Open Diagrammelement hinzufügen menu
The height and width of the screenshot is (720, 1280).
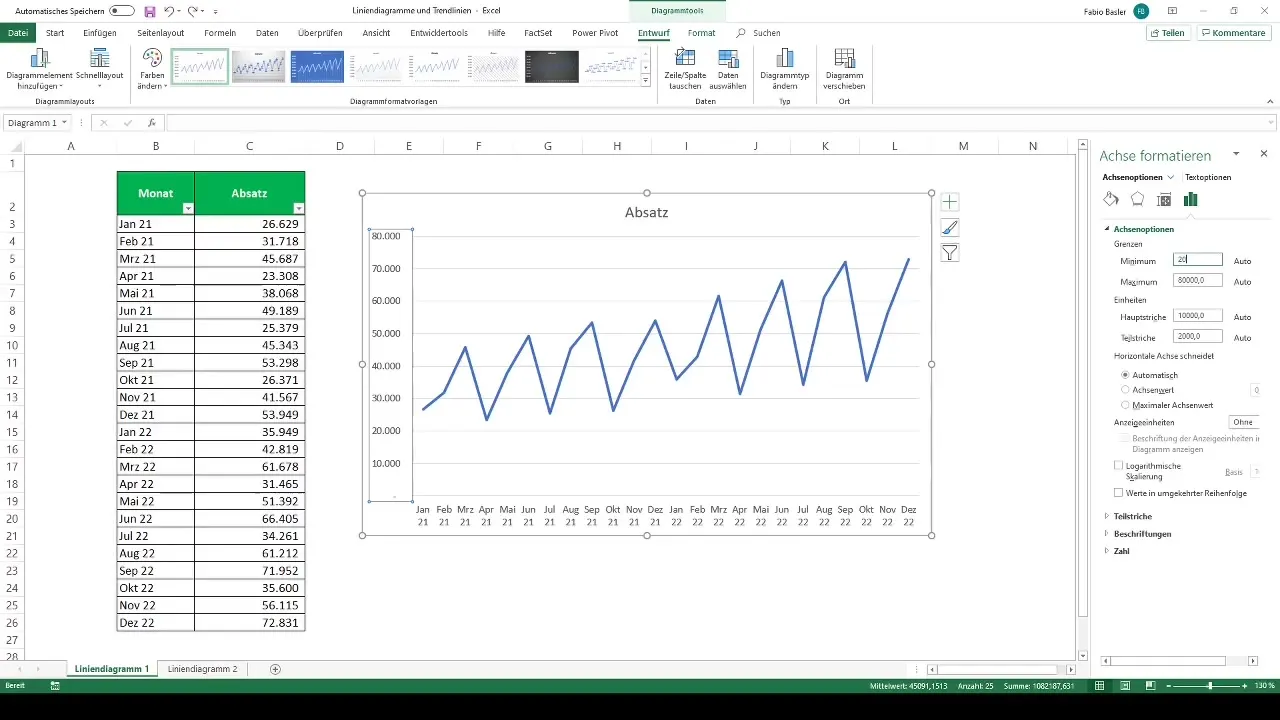pos(40,70)
